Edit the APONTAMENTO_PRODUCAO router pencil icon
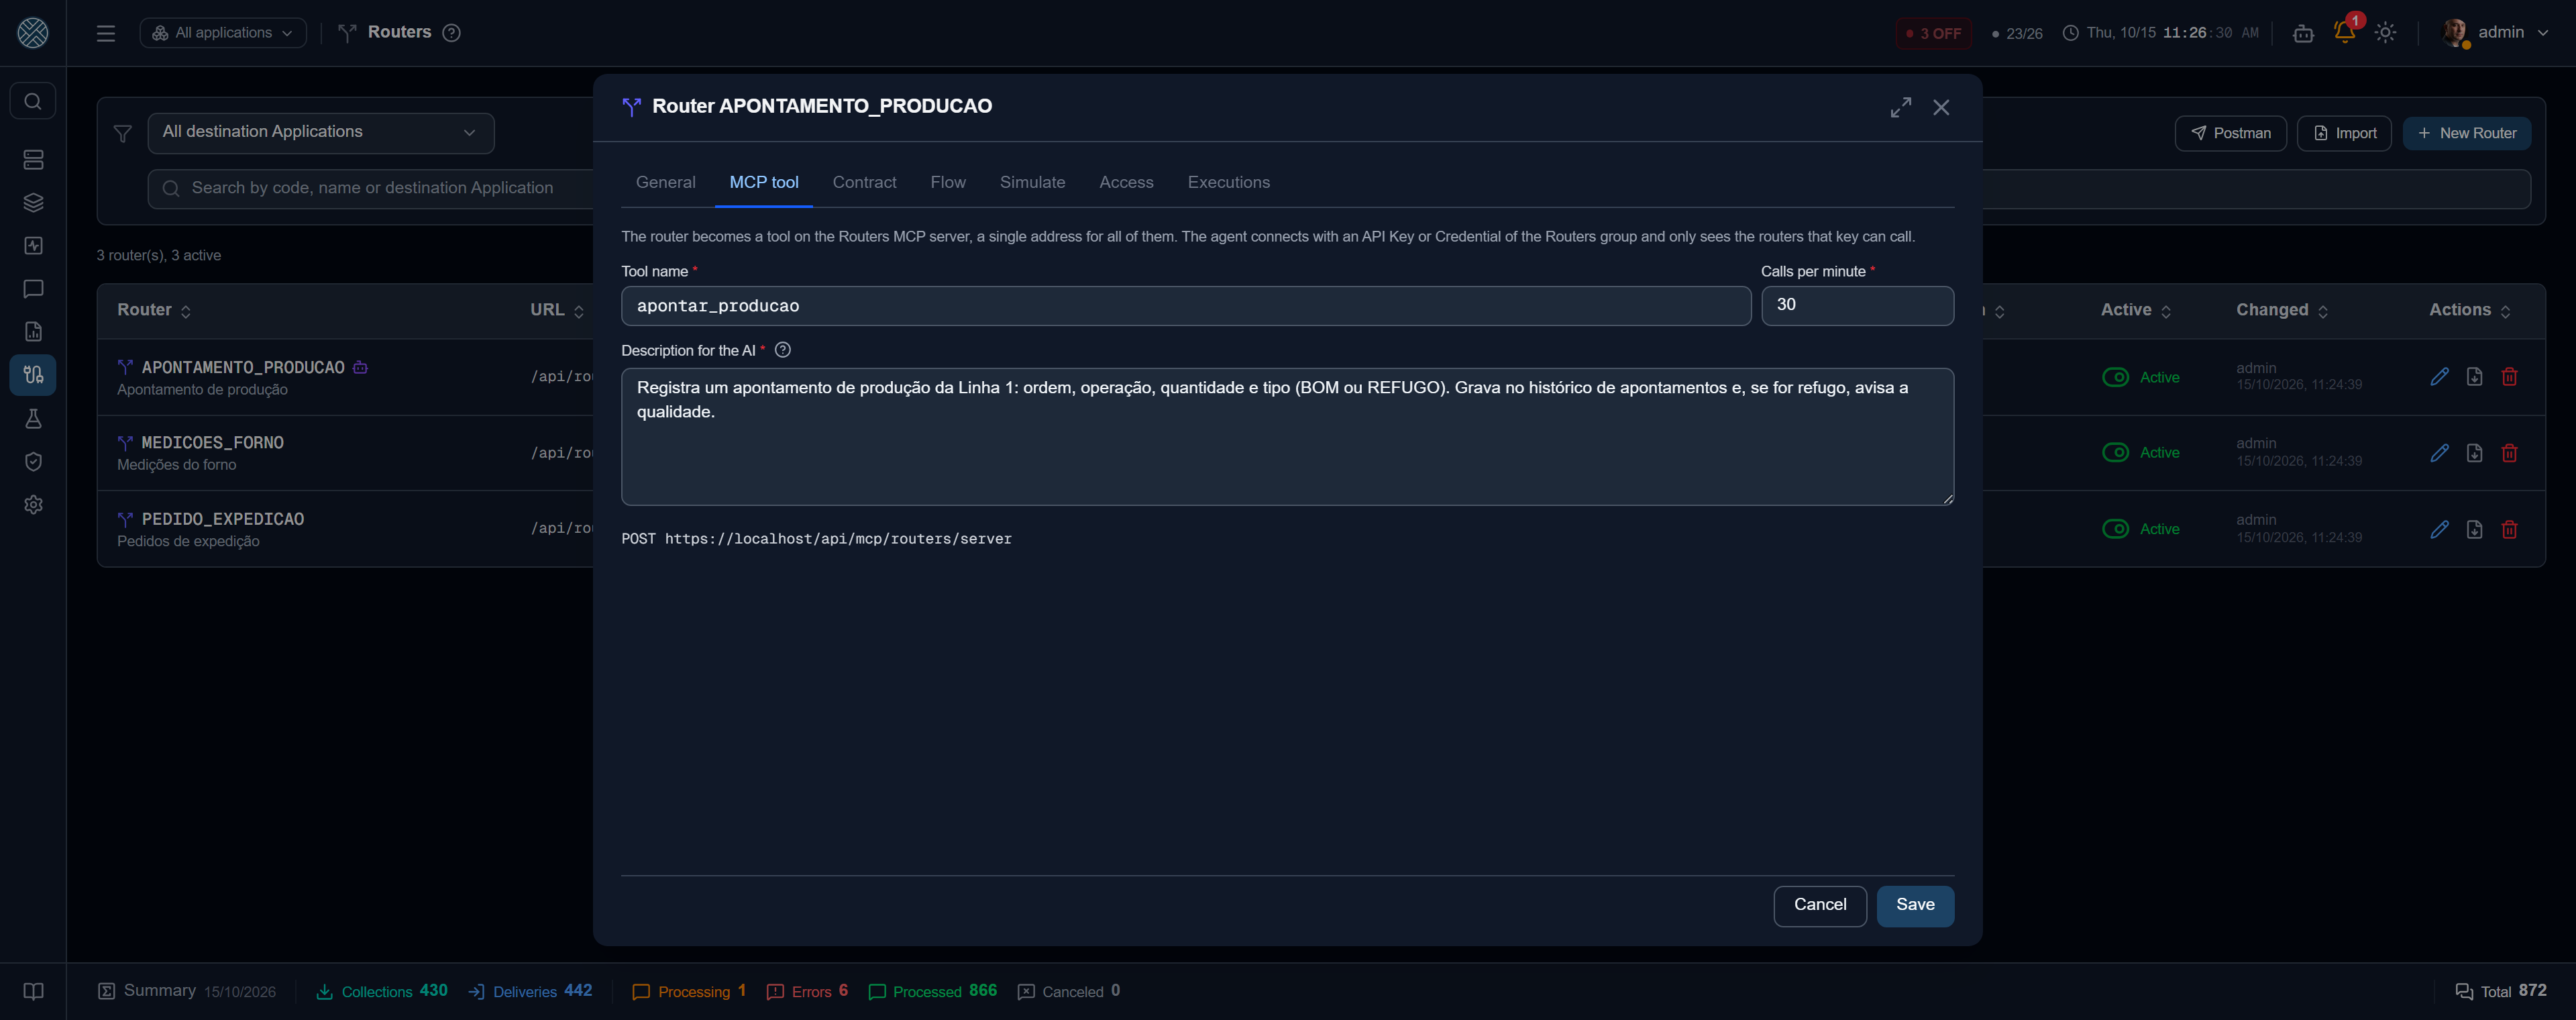The height and width of the screenshot is (1020, 2576). (2440, 377)
